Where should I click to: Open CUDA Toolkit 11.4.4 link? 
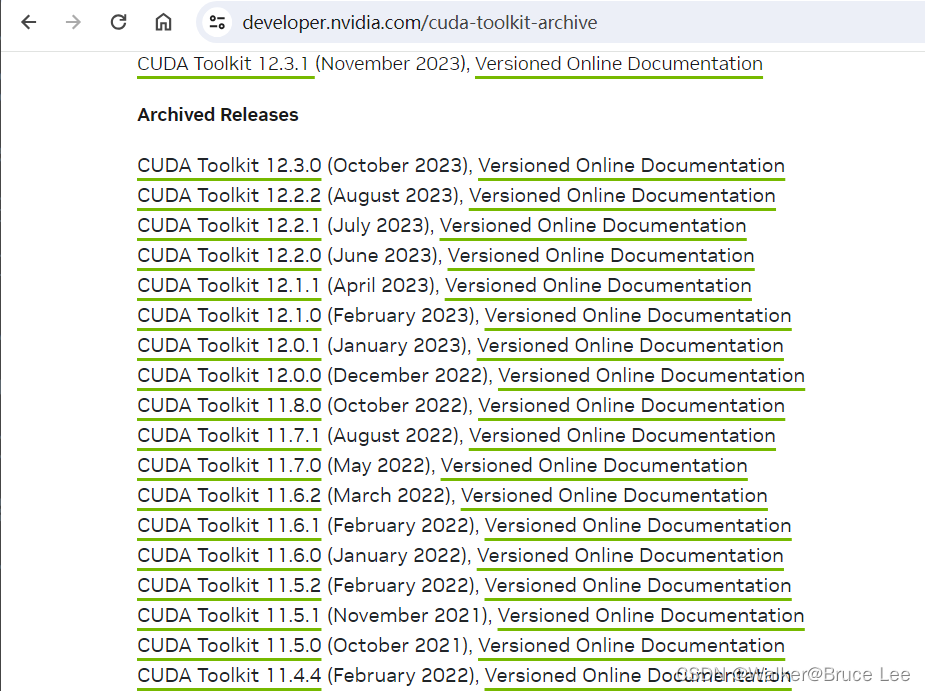coord(229,676)
